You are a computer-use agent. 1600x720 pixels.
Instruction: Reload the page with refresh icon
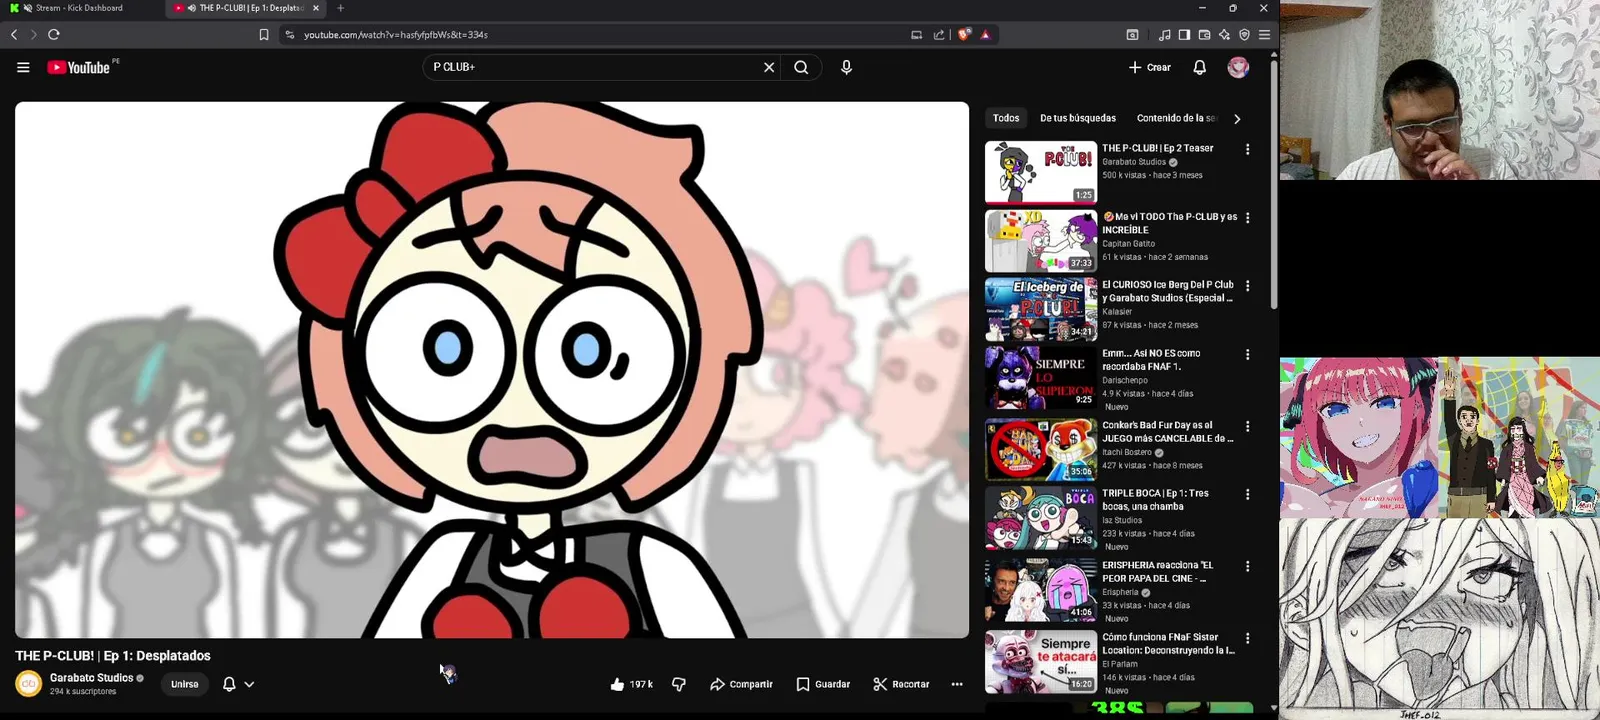pos(54,34)
